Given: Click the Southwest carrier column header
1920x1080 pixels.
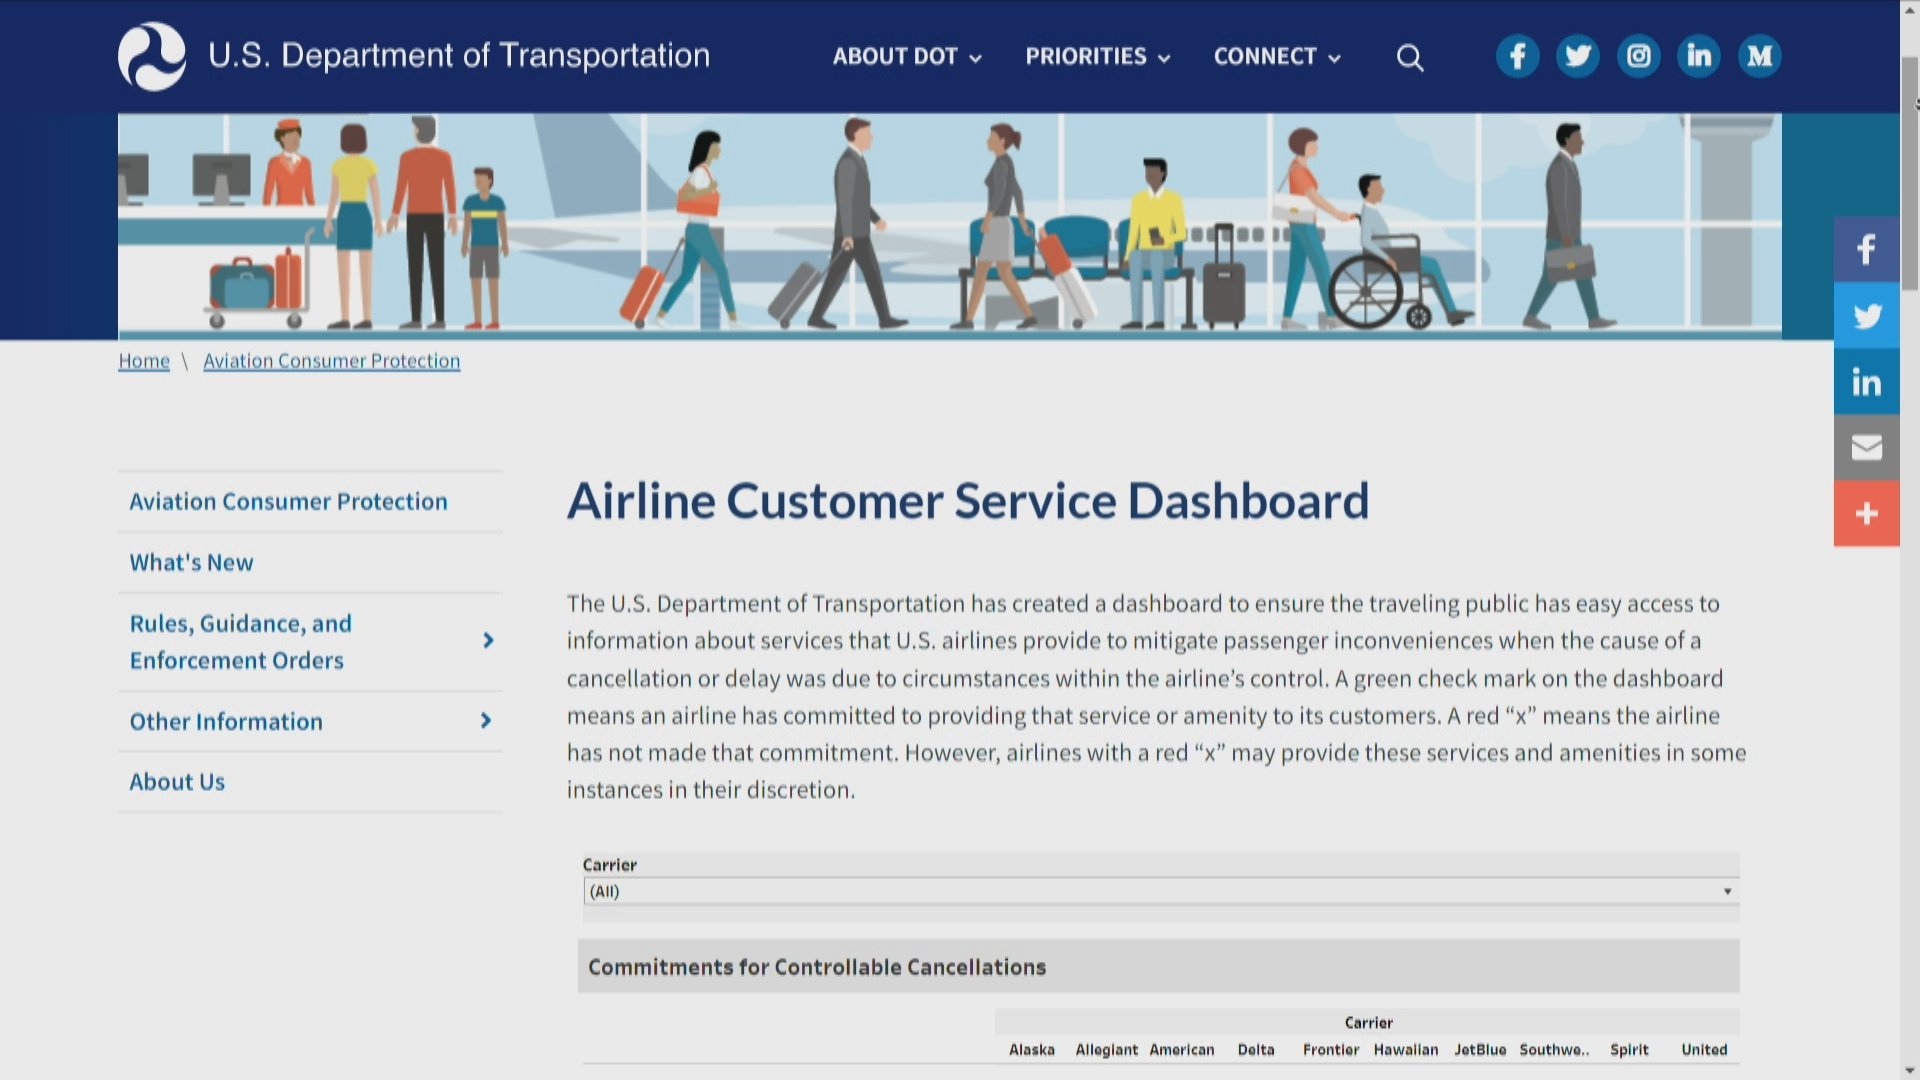Looking at the screenshot, I should (1555, 1049).
